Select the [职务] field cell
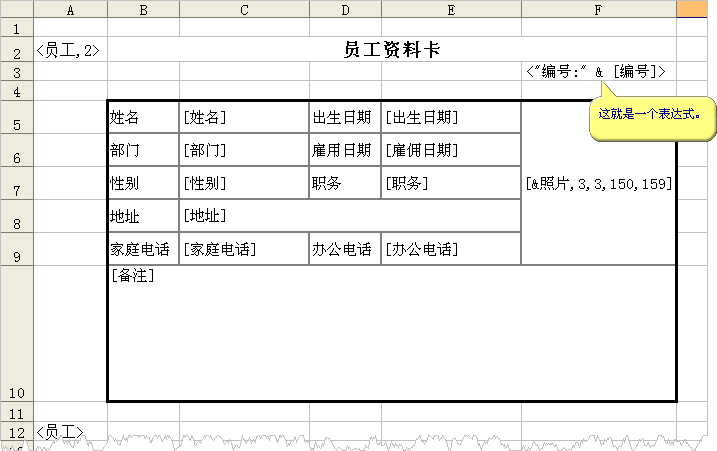Screen dimensions: 717x451 tap(450, 183)
